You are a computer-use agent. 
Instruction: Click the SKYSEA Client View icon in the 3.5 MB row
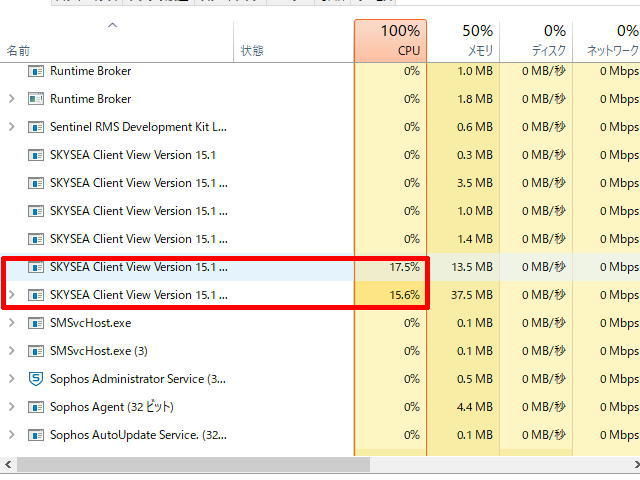pos(36,183)
